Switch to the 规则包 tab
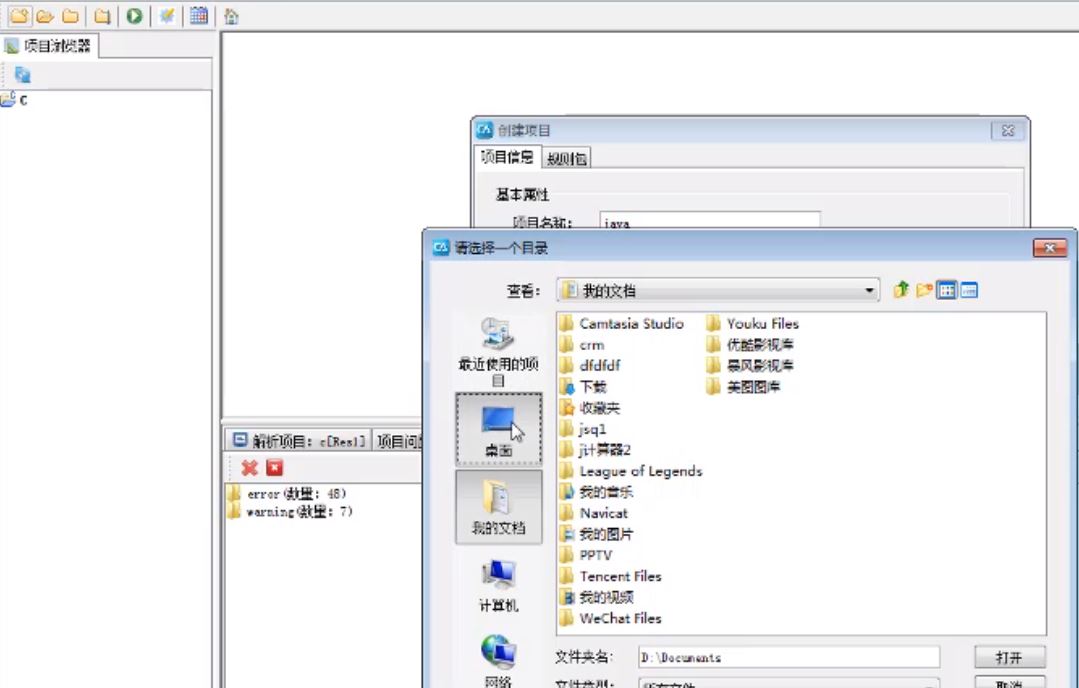The width and height of the screenshot is (1079, 688). [567, 157]
